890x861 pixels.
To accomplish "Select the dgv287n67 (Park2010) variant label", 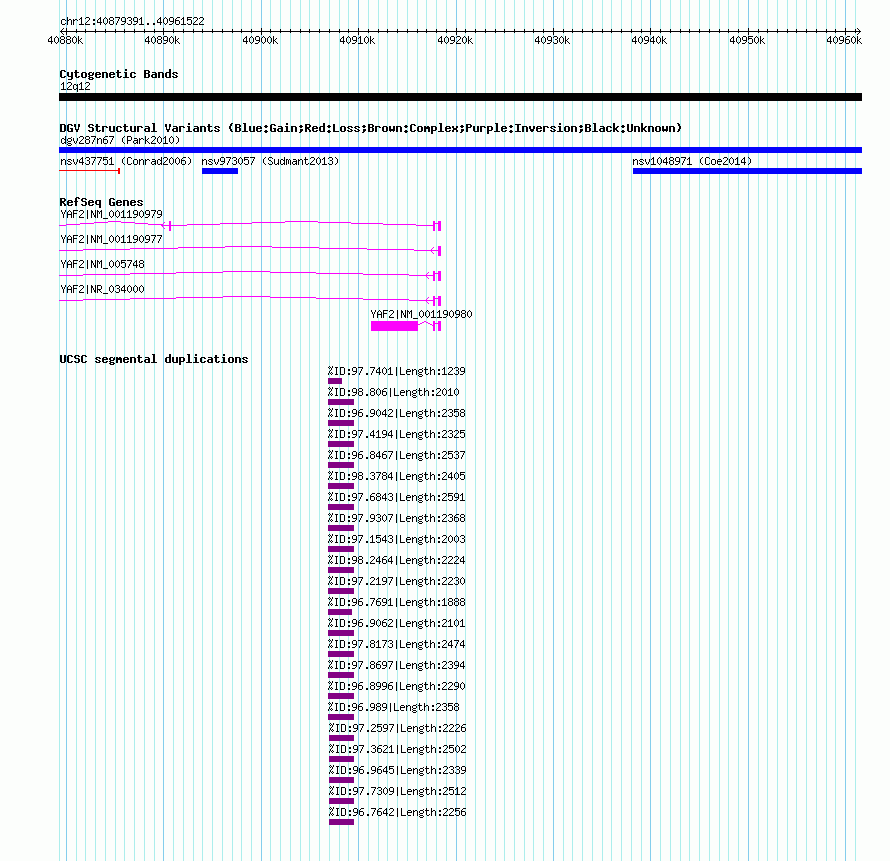I will click(120, 140).
